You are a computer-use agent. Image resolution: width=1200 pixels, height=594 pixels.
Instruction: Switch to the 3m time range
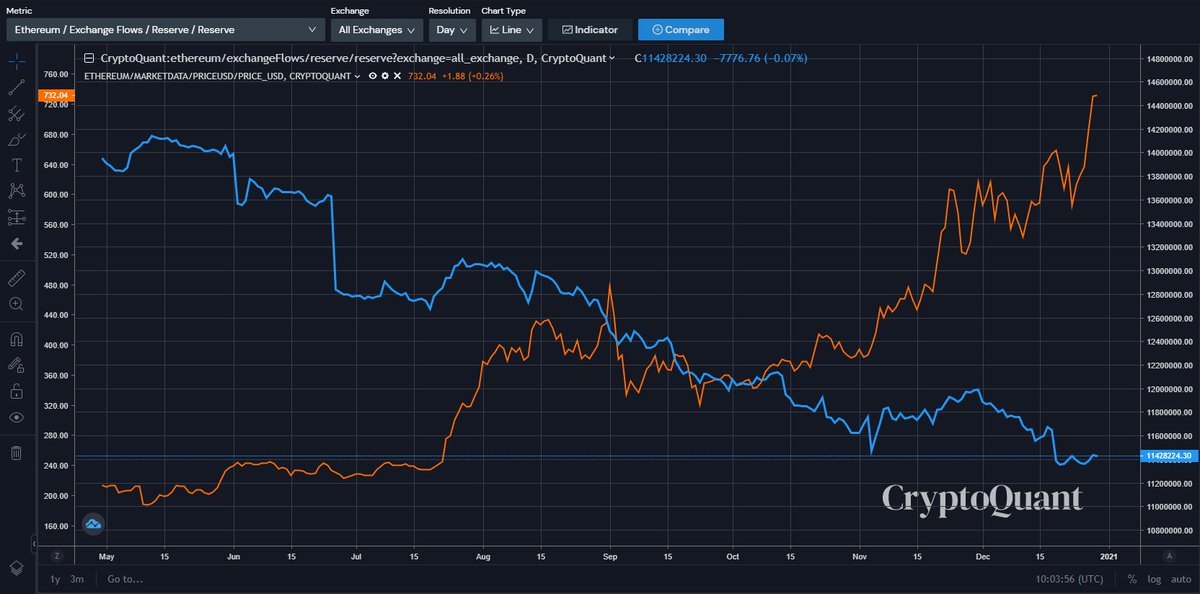pos(77,578)
